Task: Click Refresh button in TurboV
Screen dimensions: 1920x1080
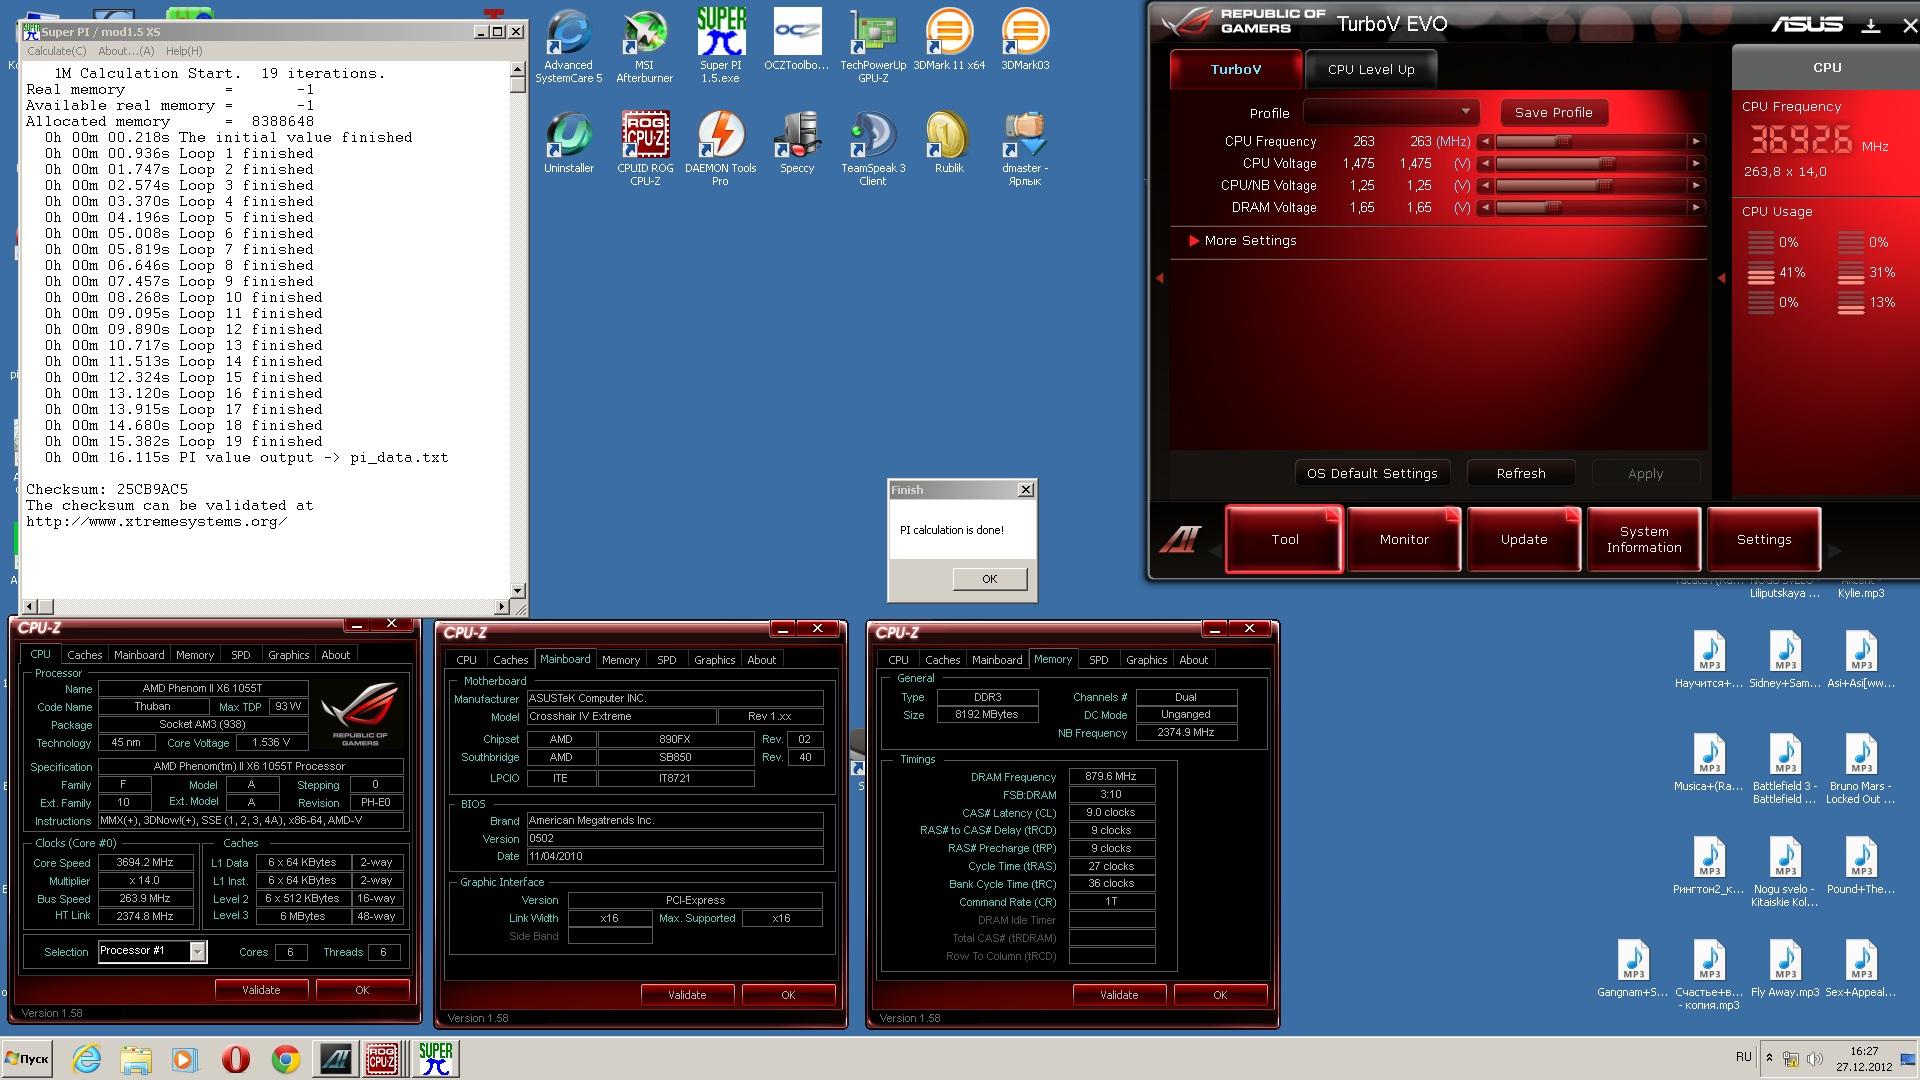Action: coord(1521,473)
